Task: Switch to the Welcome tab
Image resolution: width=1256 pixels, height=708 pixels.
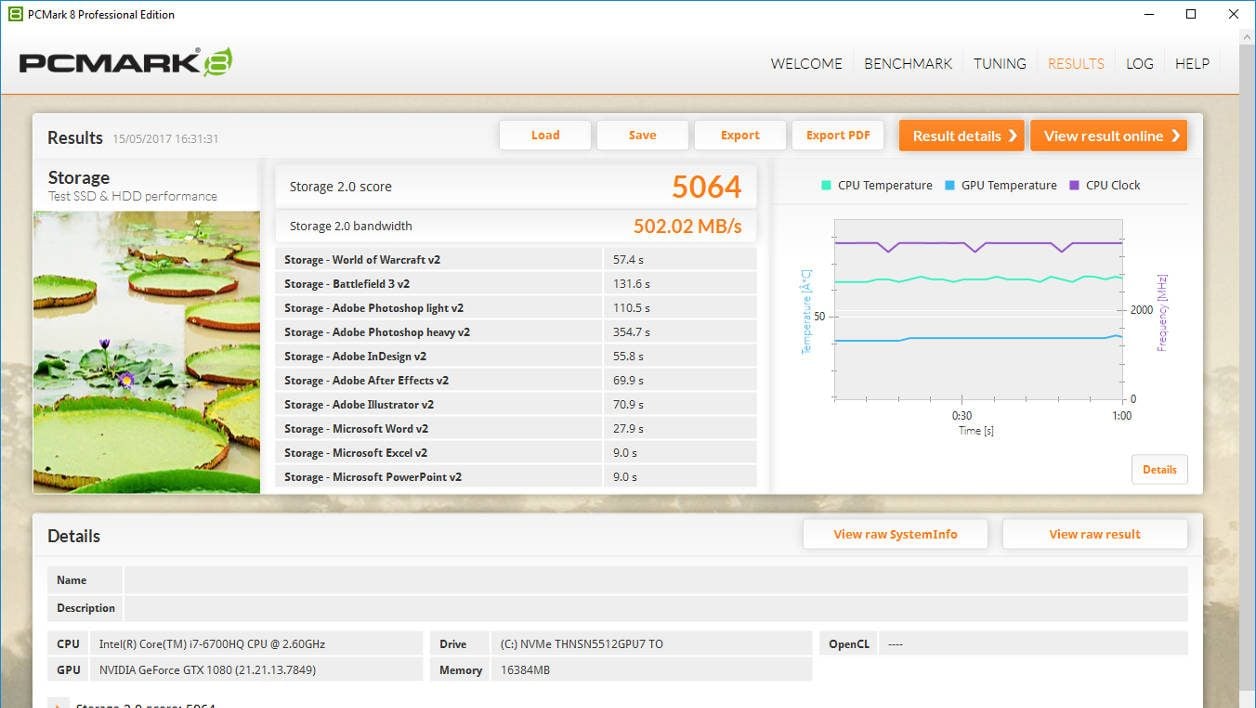Action: point(806,63)
